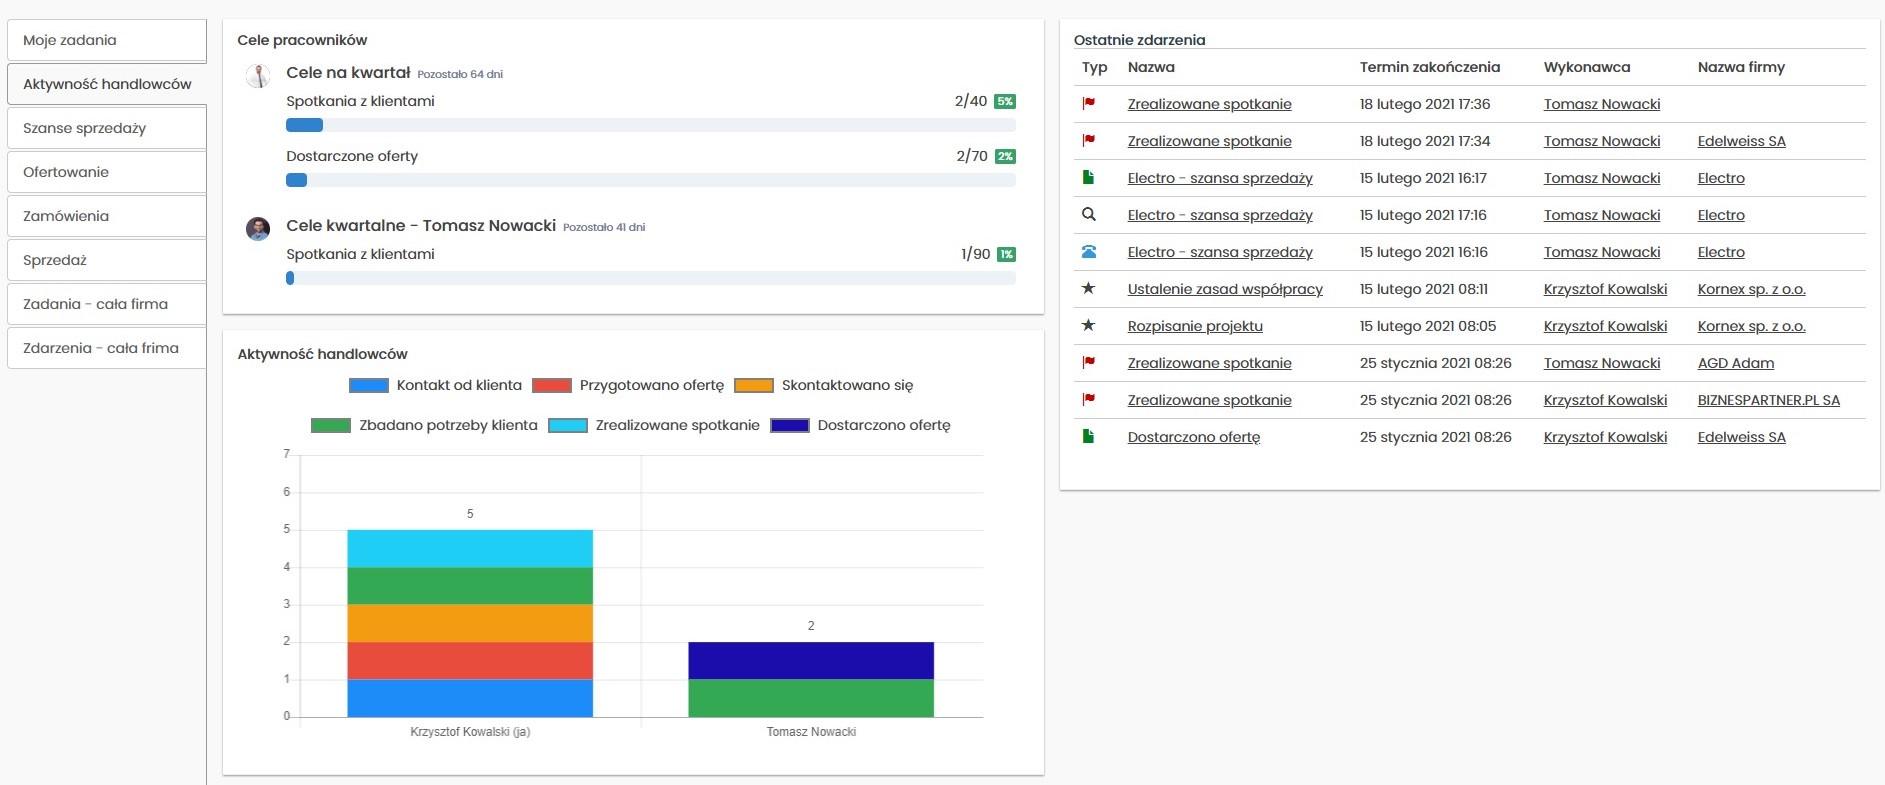Click 'Pozostało 64 dni' label
1885x785 pixels.
[x=460, y=74]
